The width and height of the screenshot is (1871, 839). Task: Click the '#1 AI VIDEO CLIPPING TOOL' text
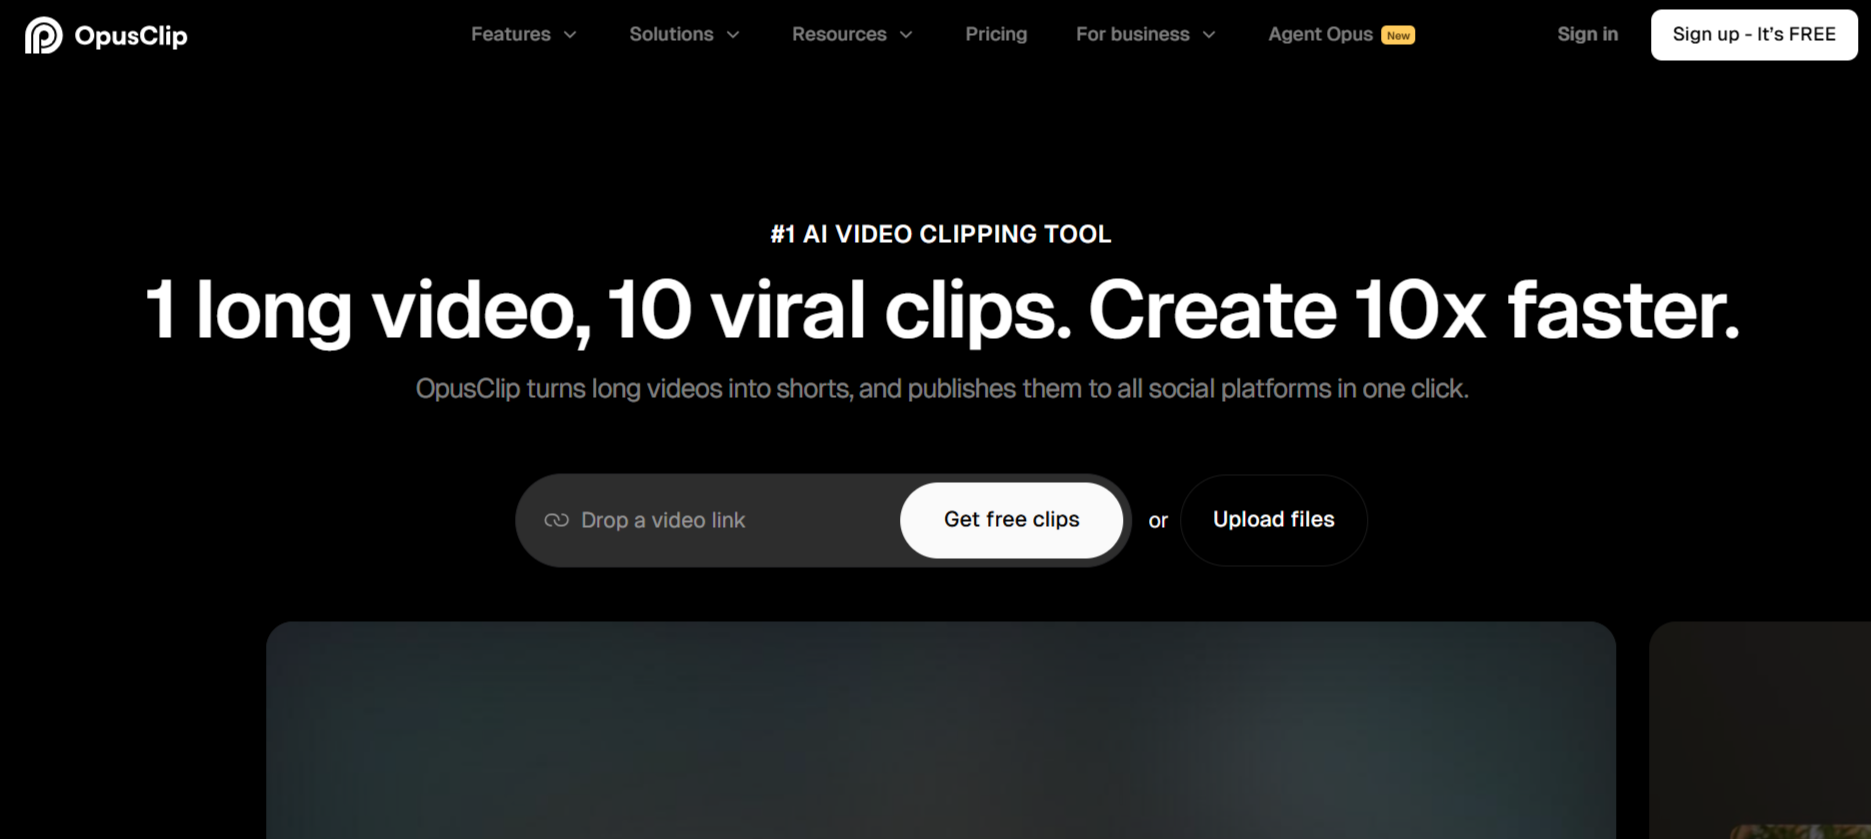coord(940,234)
